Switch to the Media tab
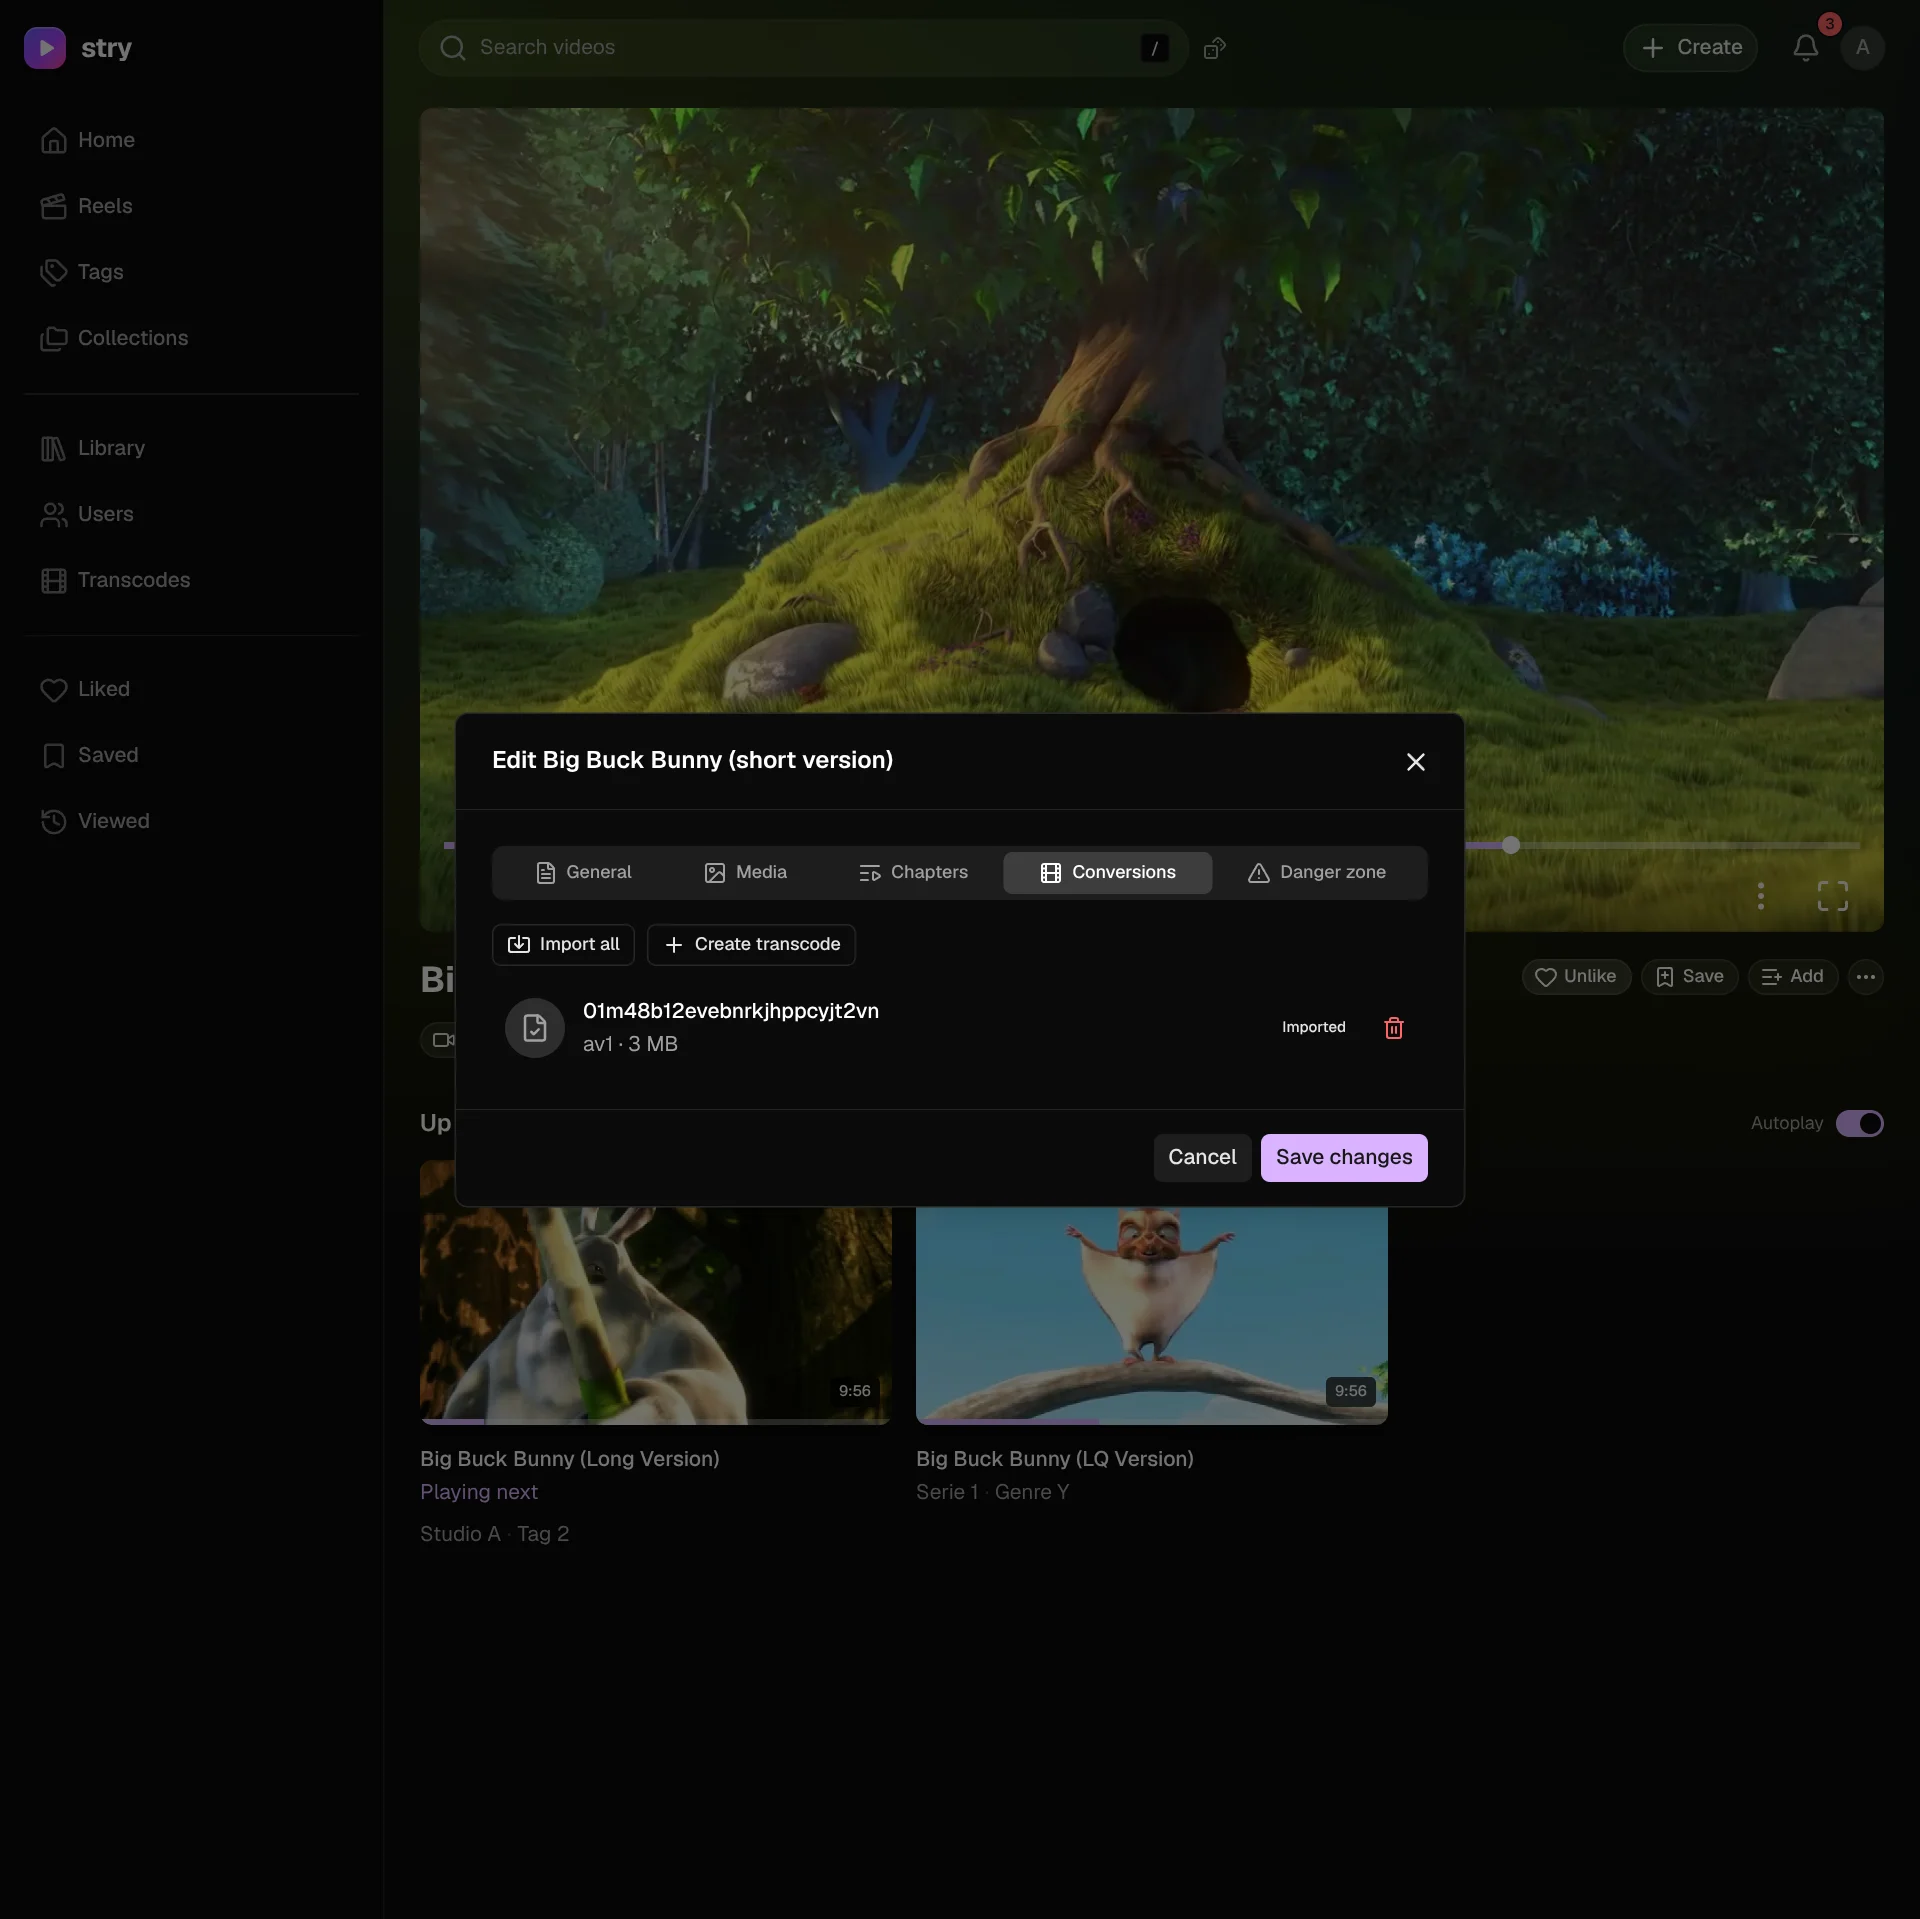The width and height of the screenshot is (1920, 1919). [746, 873]
